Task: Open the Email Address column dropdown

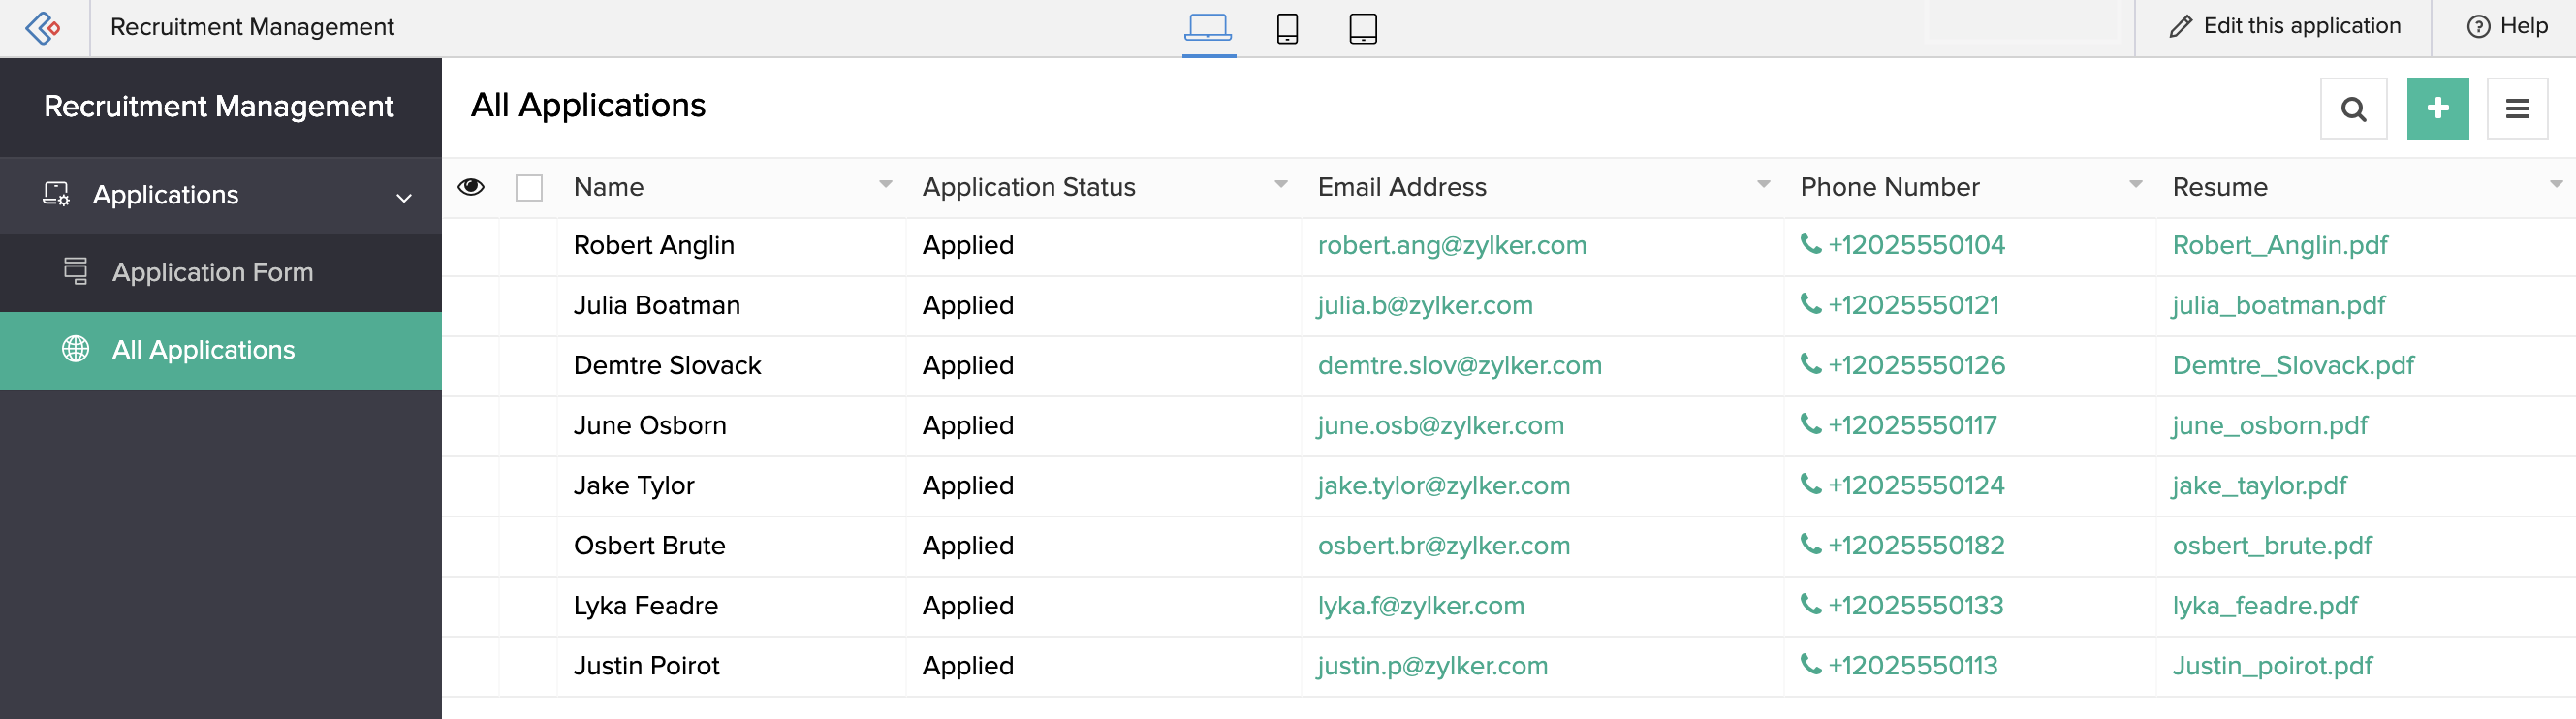Action: click(x=1763, y=185)
